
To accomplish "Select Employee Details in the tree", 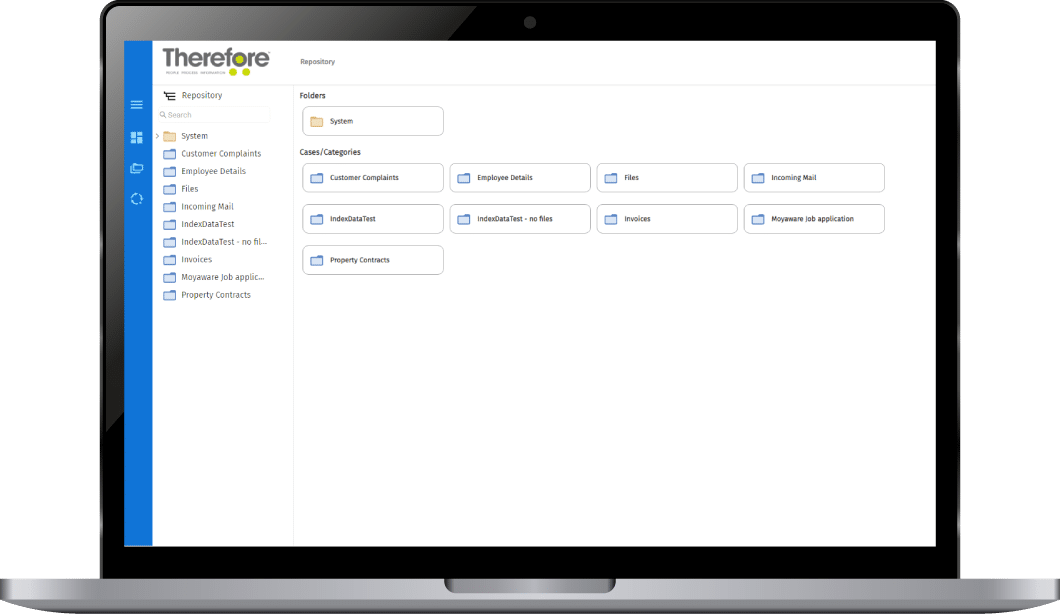I will 213,171.
